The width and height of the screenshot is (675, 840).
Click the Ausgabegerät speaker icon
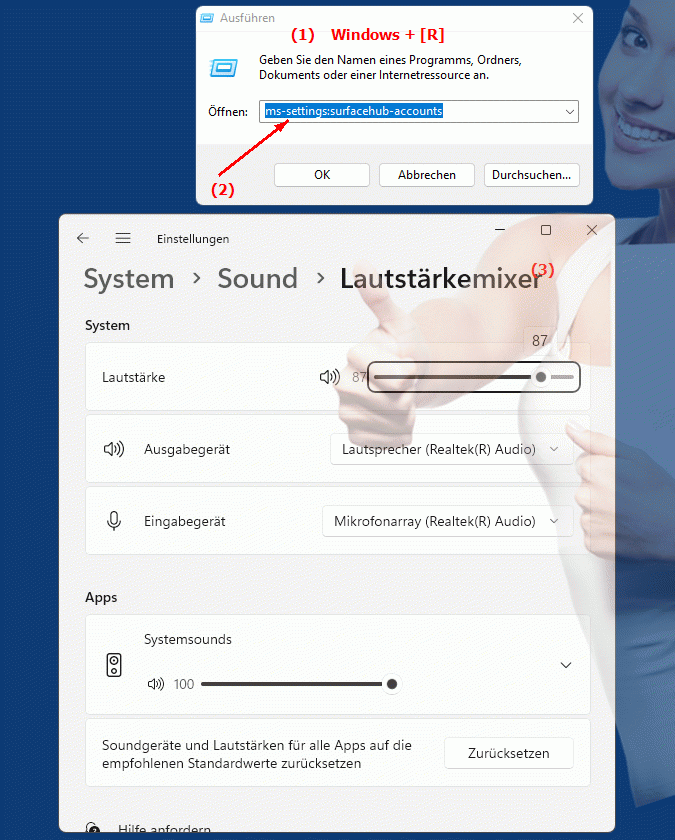pos(114,449)
